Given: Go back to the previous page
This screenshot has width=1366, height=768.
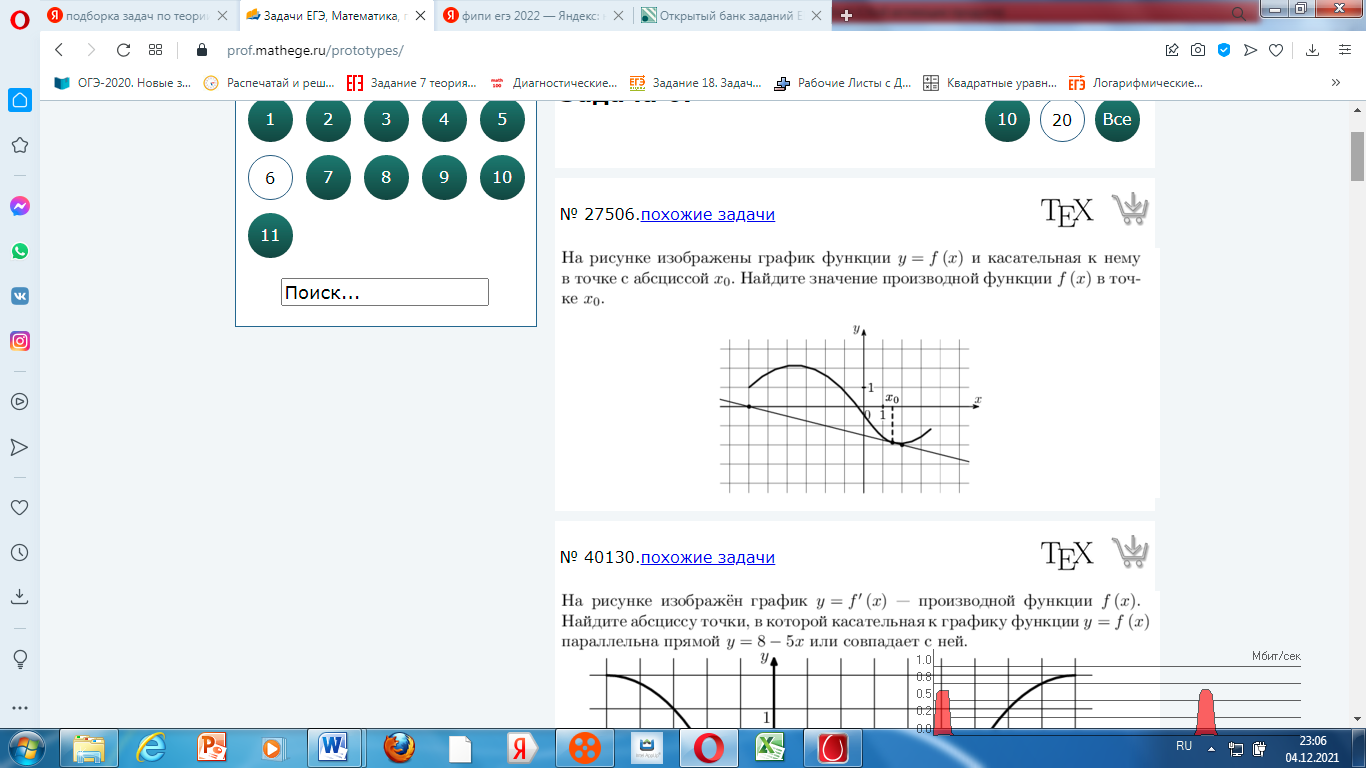Looking at the screenshot, I should 59,50.
